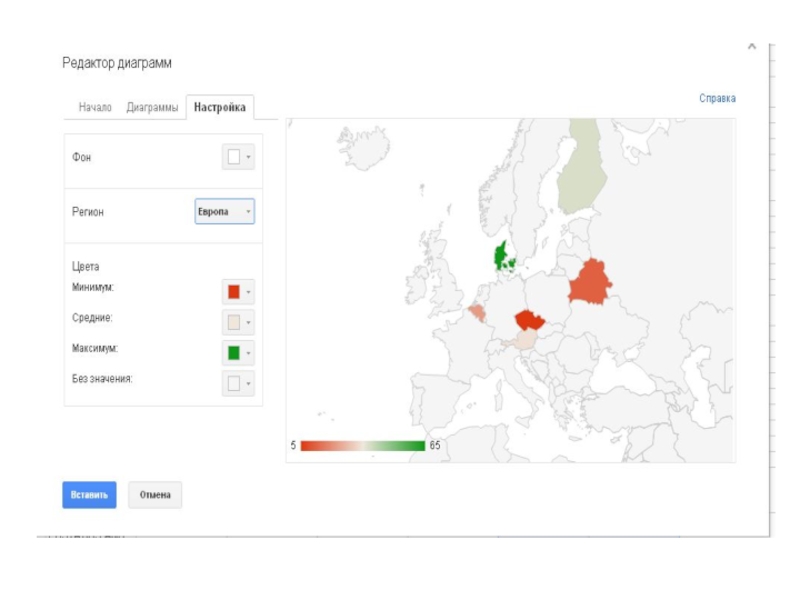The height and width of the screenshot is (600, 800).
Task: Click the red Czech Republic region
Action: click(x=527, y=320)
